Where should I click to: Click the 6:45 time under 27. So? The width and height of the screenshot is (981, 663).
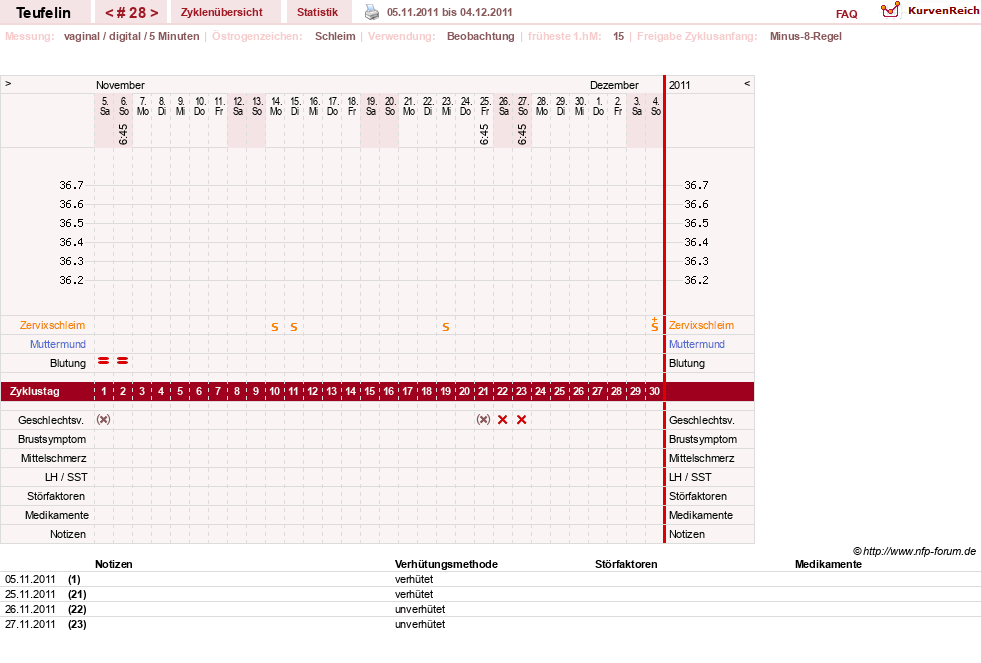522,134
